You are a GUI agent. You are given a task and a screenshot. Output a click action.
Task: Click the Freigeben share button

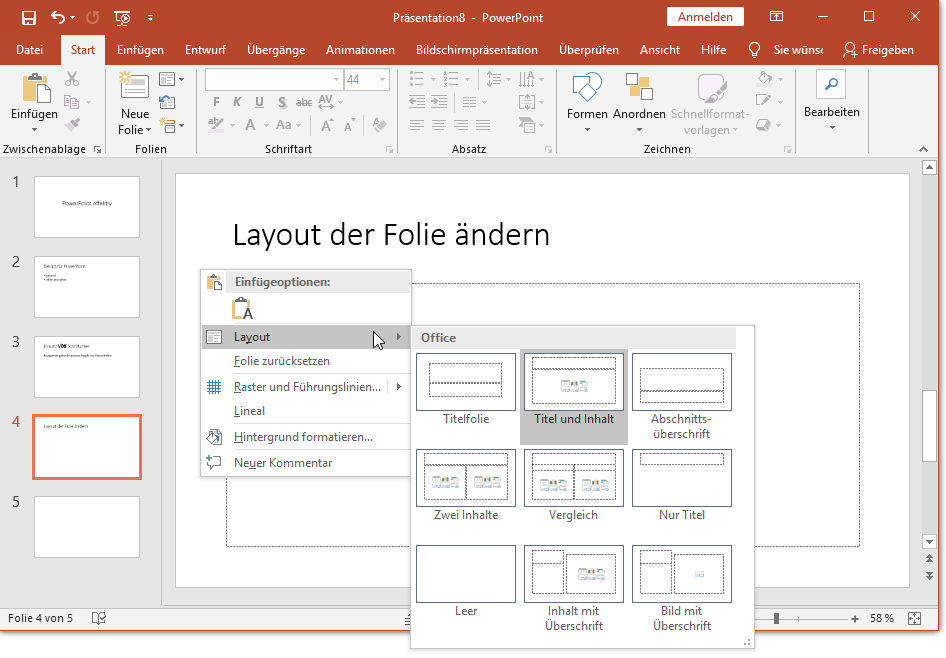(878, 50)
